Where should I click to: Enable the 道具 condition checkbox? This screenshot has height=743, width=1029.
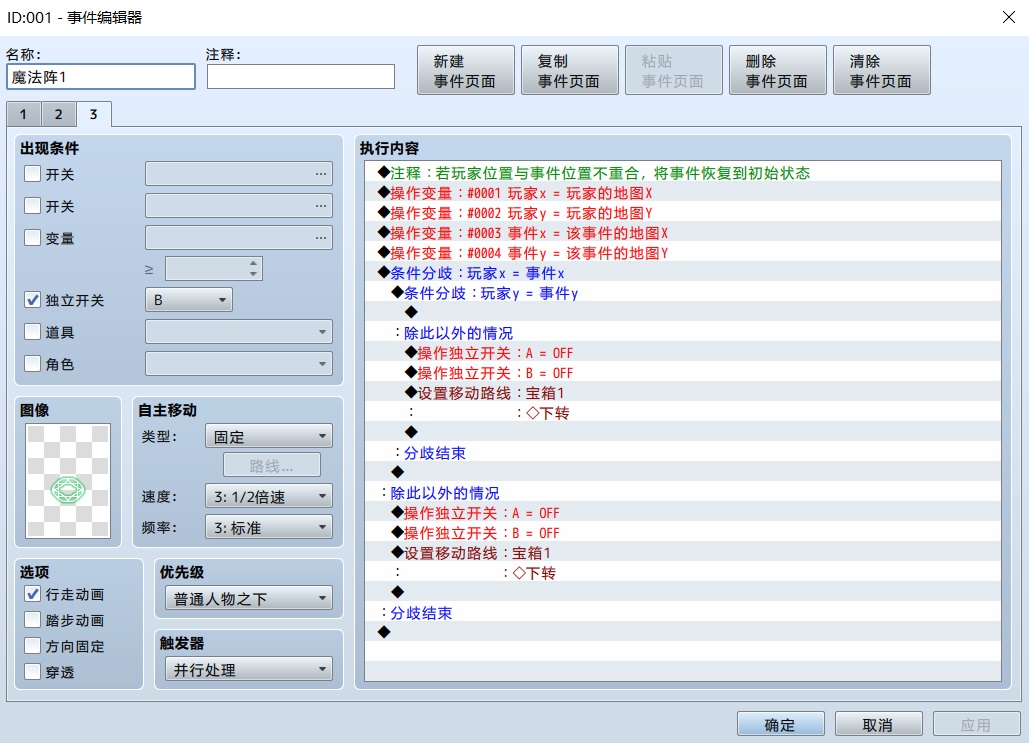click(x=32, y=331)
